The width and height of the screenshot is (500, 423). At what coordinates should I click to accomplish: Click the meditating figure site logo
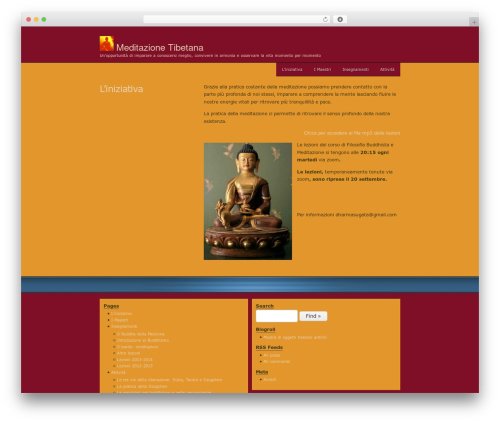point(107,44)
